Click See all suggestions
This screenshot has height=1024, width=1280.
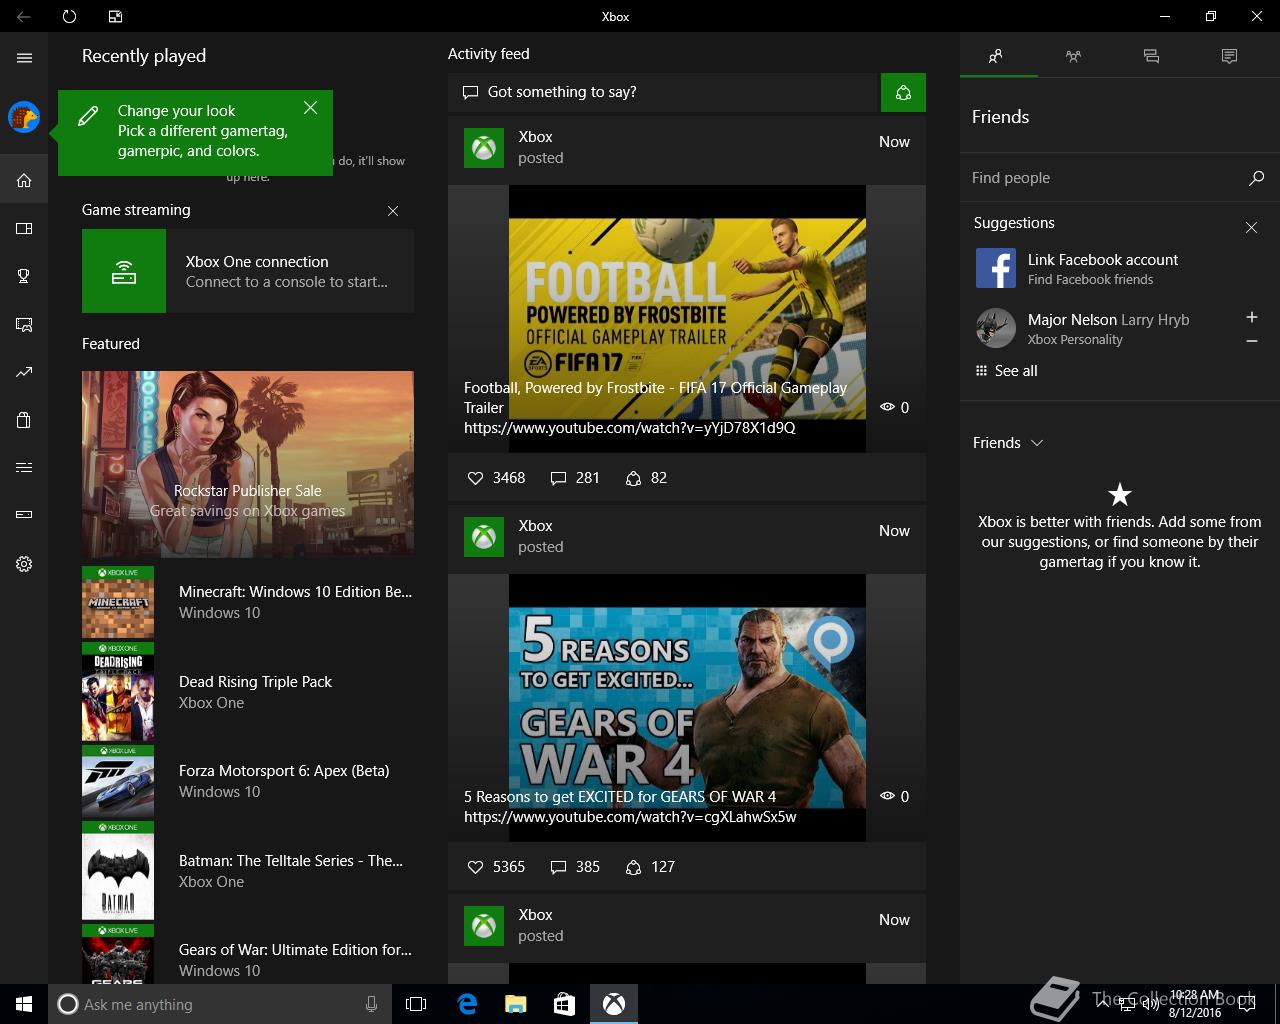[x=1006, y=371]
